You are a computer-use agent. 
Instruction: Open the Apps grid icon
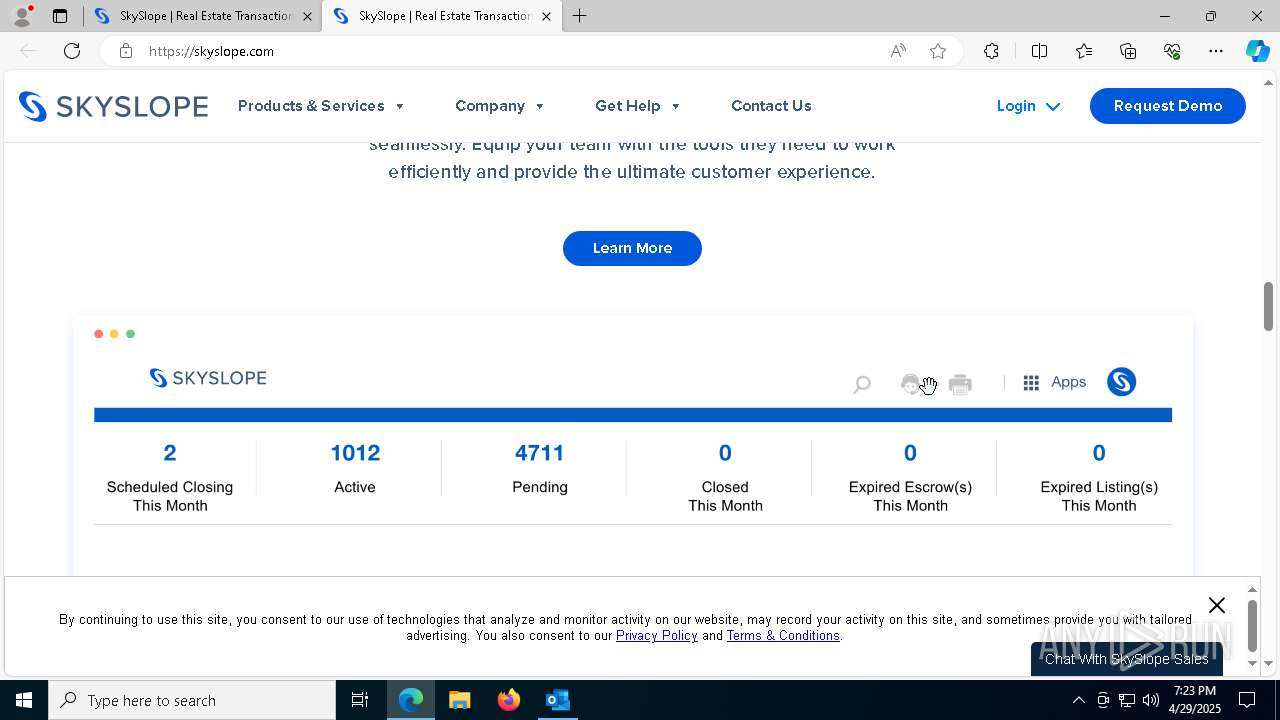tap(1031, 383)
